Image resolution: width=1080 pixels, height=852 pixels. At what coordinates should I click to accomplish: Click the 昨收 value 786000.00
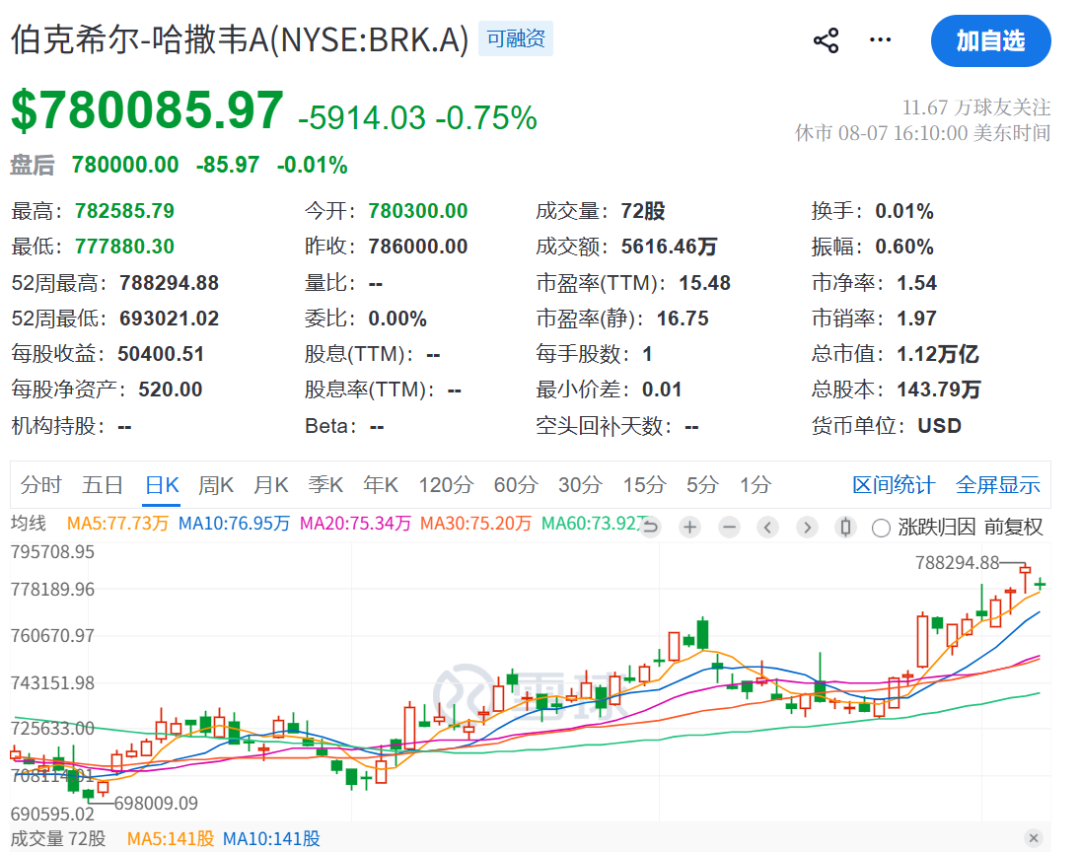coord(418,246)
